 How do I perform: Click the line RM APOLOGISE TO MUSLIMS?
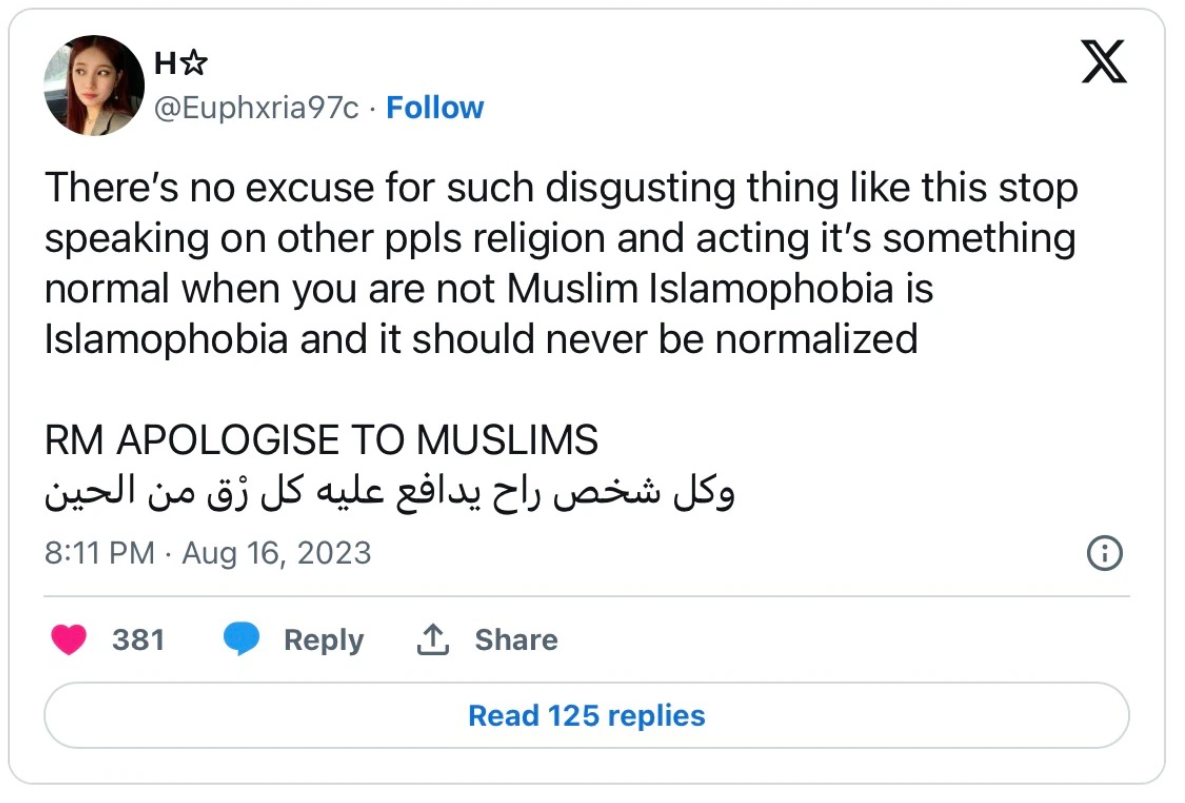(321, 440)
